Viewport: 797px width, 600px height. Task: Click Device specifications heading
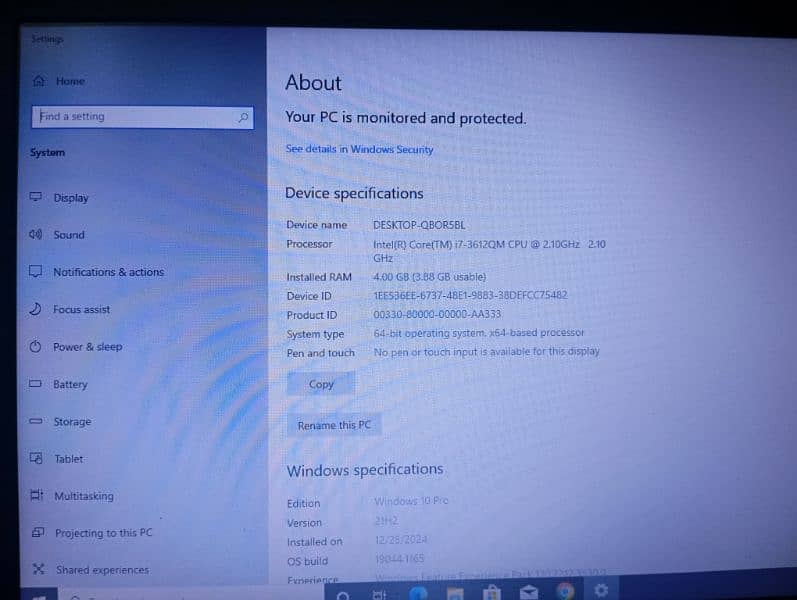pyautogui.click(x=354, y=193)
